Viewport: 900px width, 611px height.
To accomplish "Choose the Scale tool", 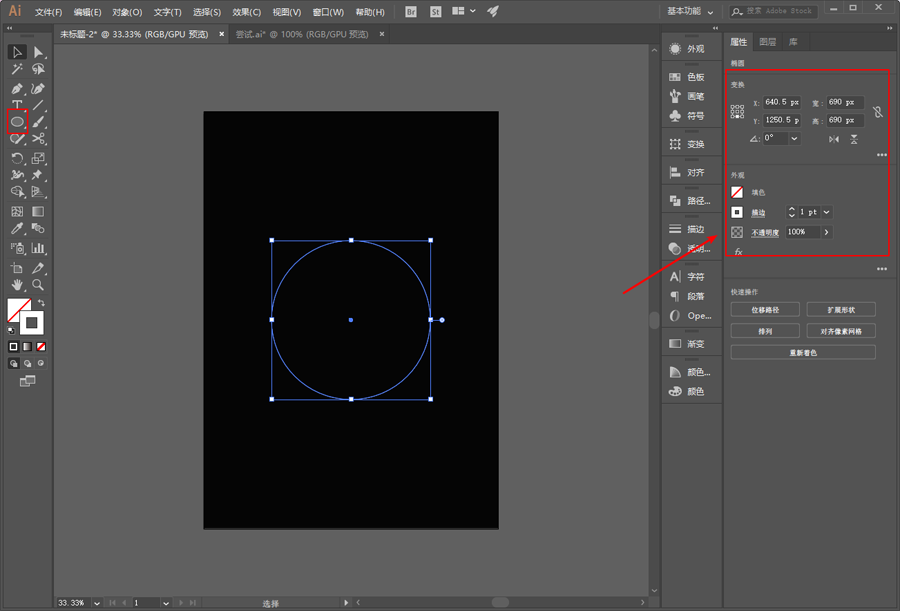I will tap(38, 158).
